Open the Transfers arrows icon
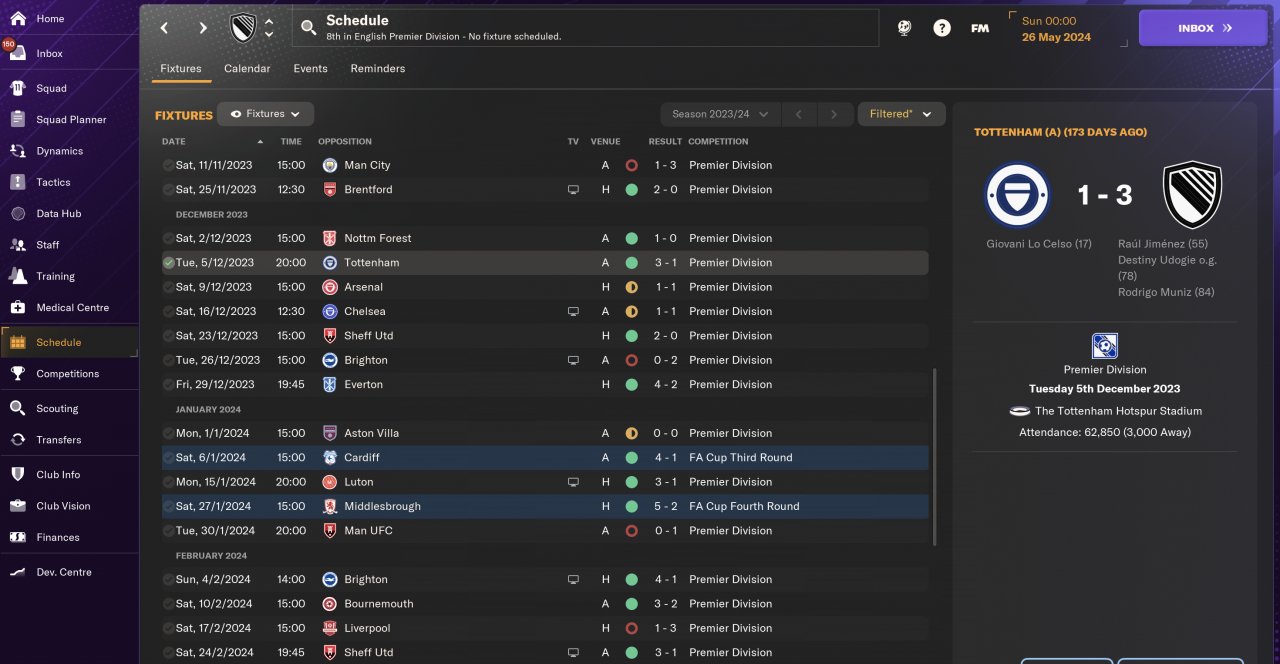Image resolution: width=1280 pixels, height=664 pixels. coord(17,439)
